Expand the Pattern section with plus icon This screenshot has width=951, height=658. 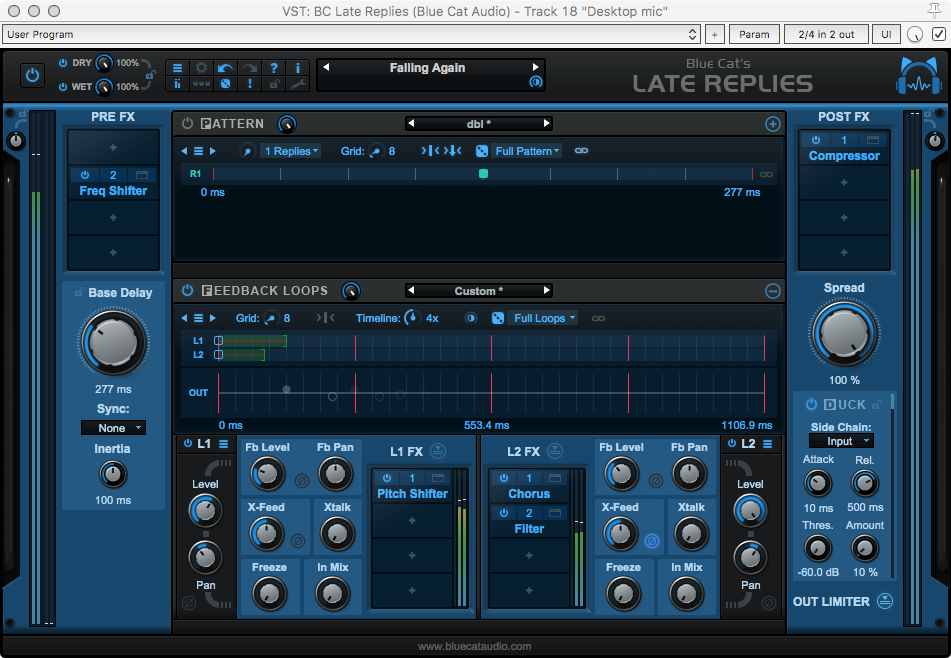click(772, 124)
